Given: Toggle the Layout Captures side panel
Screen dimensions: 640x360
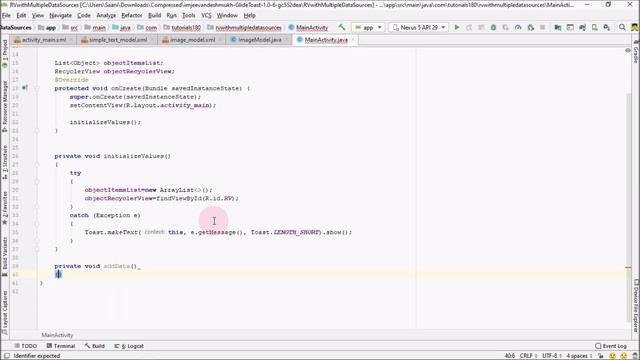Looking at the screenshot, I should (4, 312).
